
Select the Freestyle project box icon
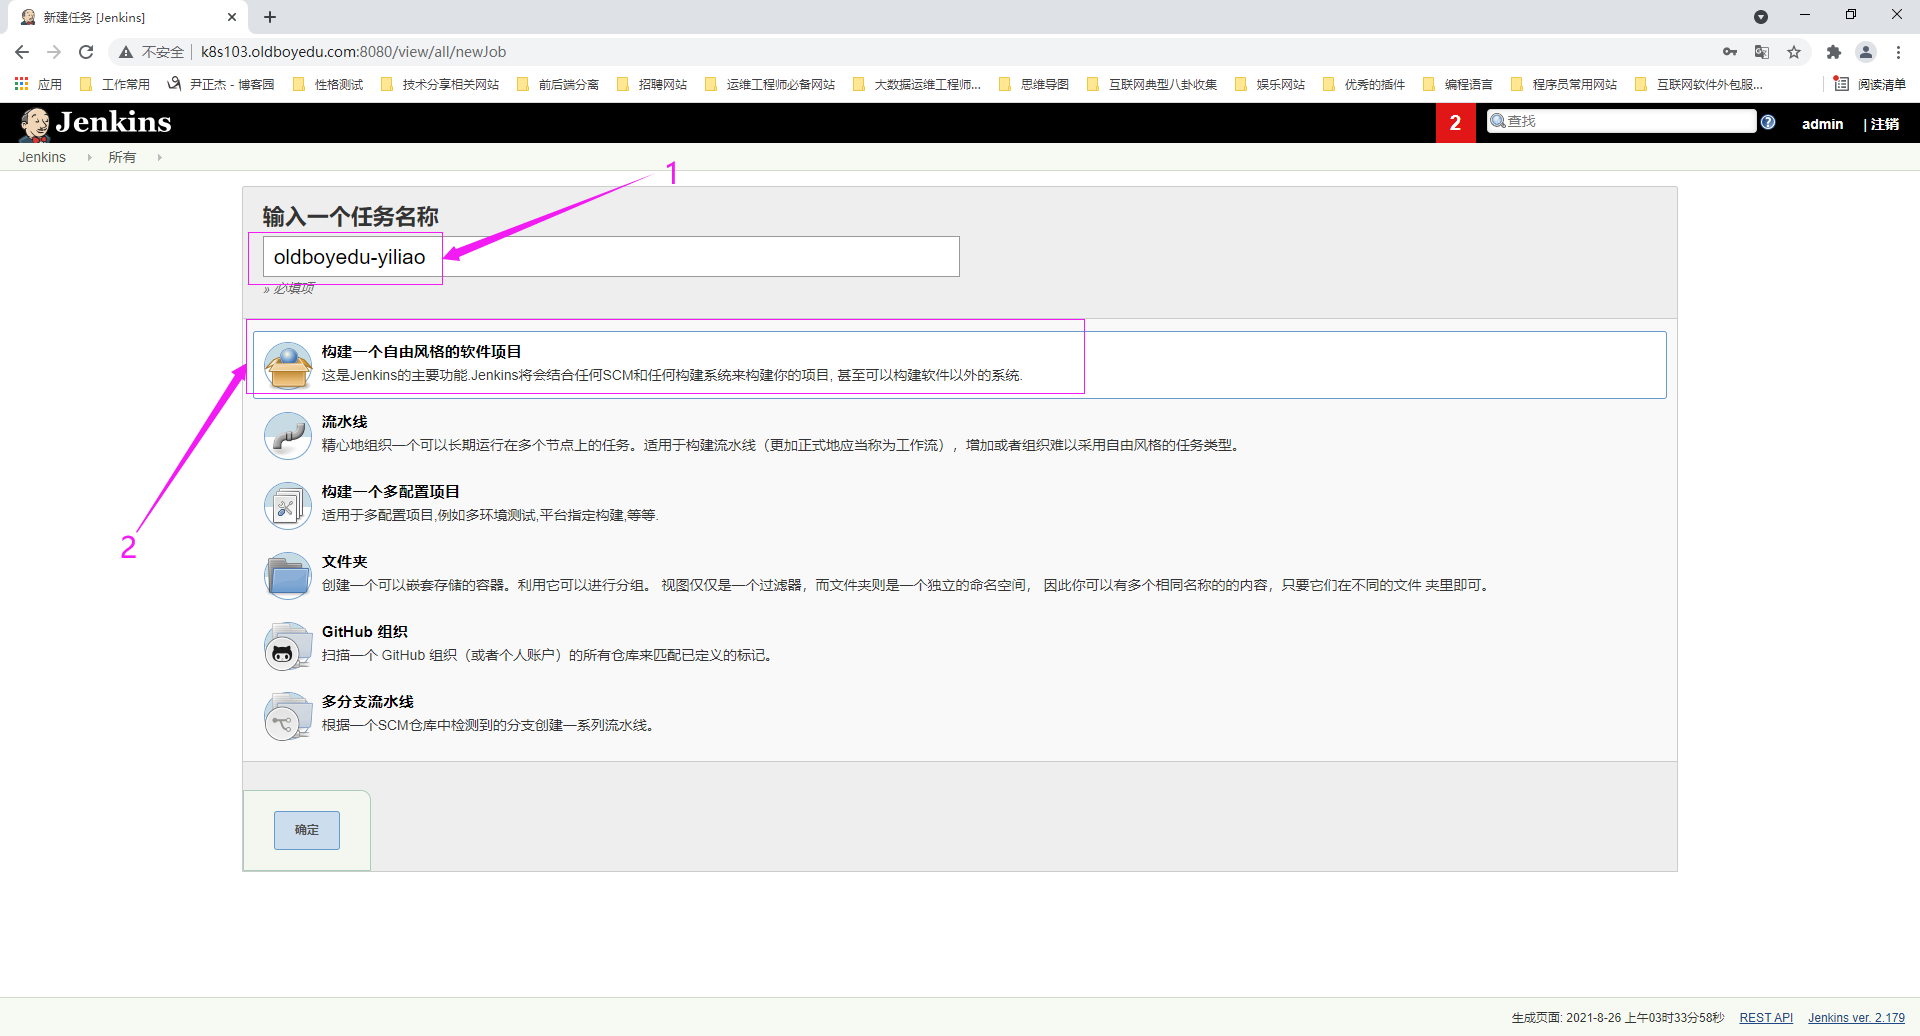click(x=288, y=365)
